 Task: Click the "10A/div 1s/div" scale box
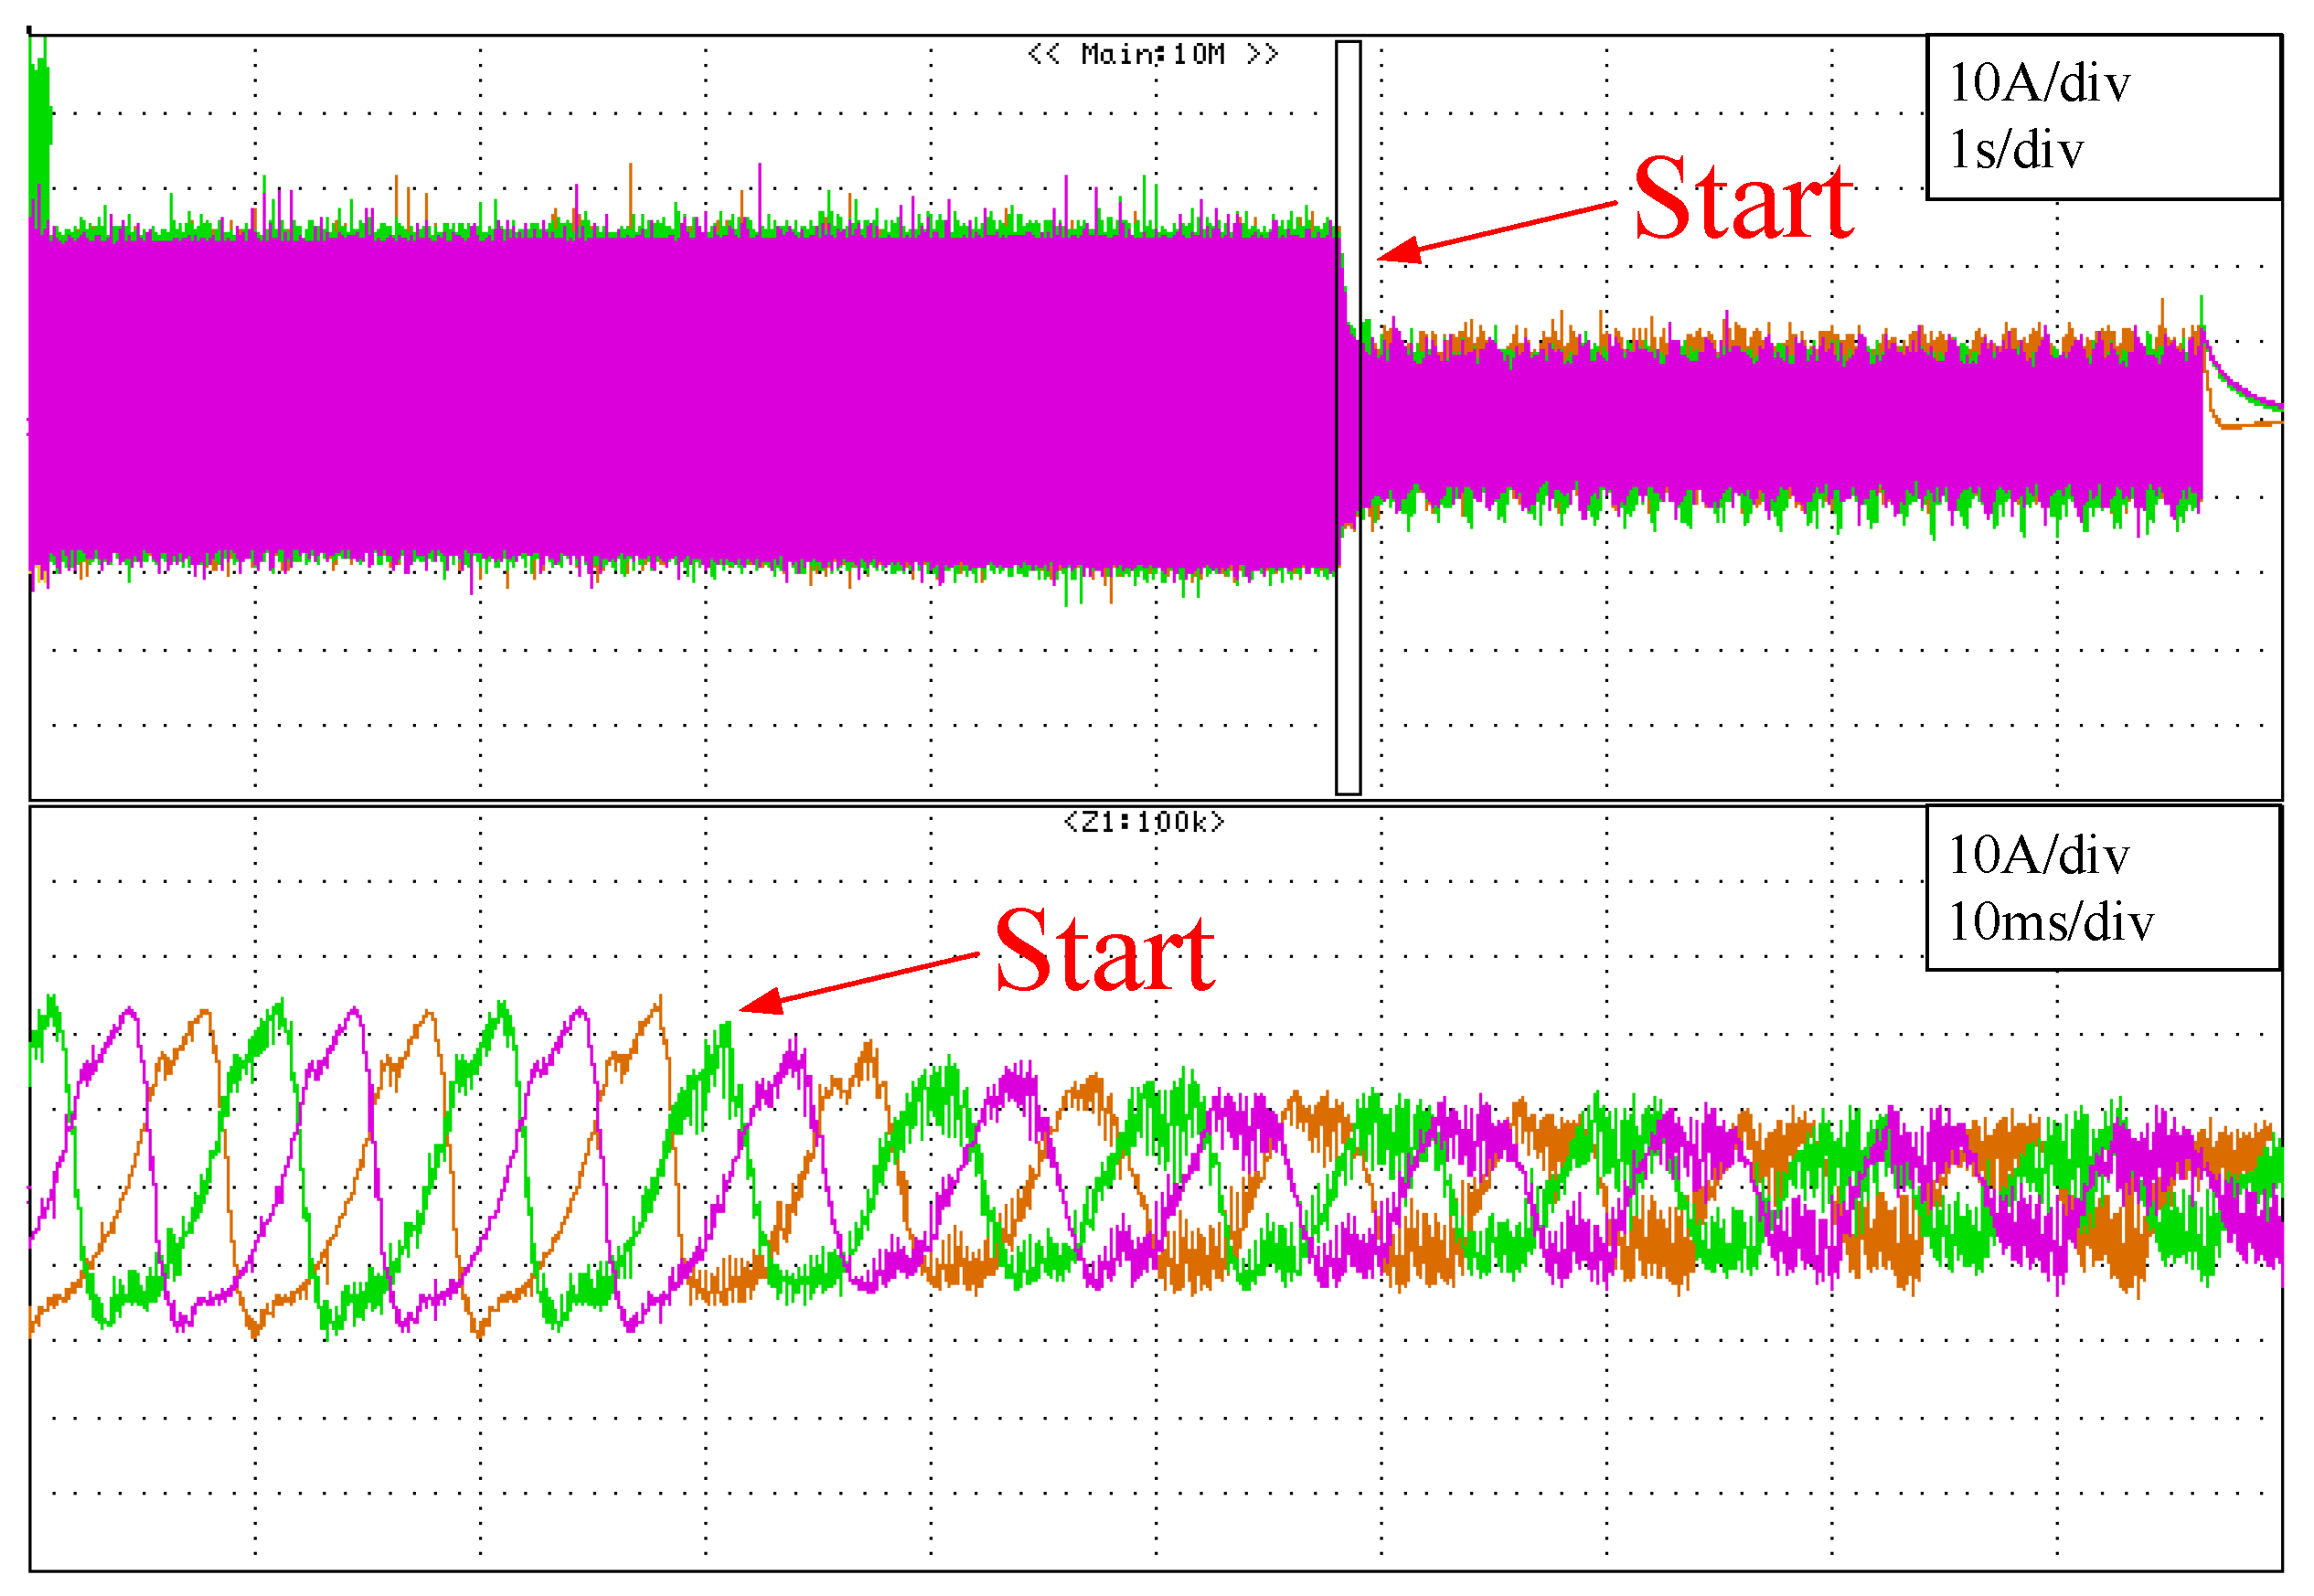point(2104,117)
